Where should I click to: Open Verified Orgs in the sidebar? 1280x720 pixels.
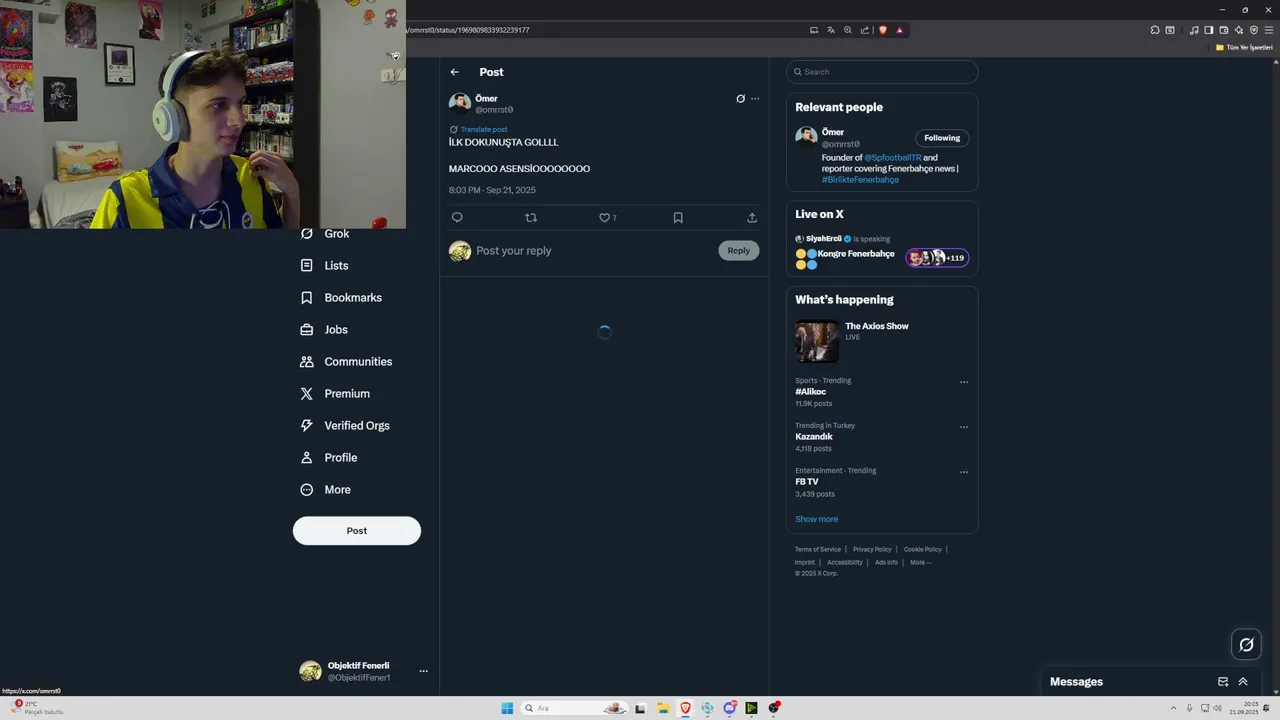click(345, 426)
